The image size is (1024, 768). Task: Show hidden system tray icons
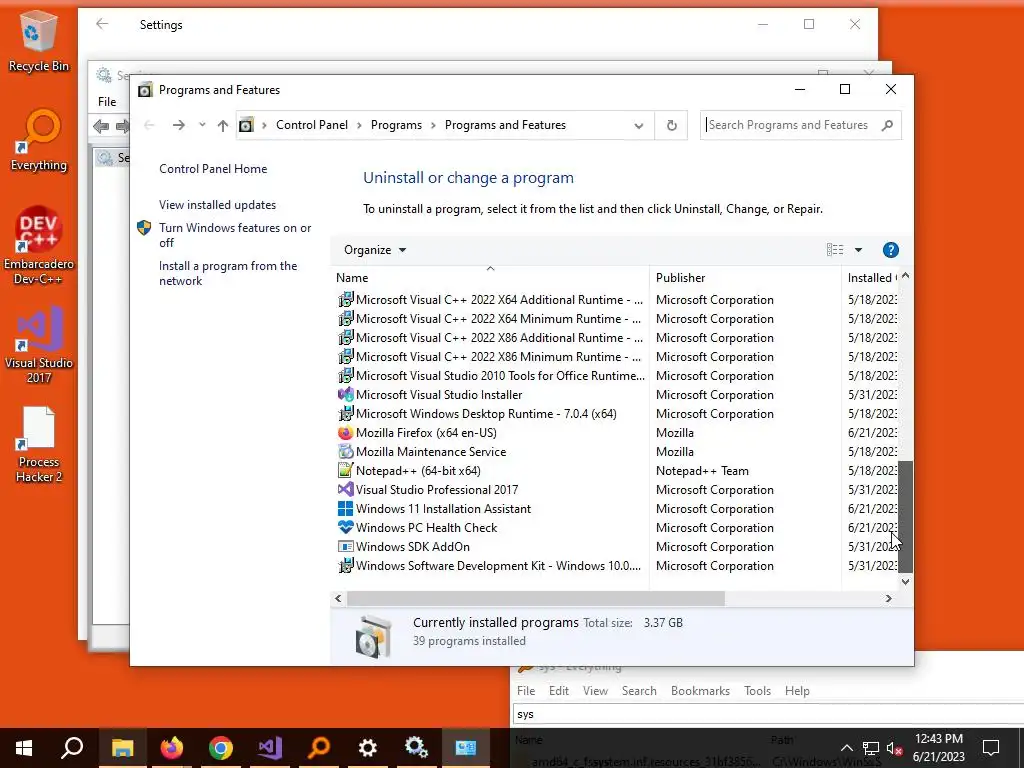click(x=846, y=748)
